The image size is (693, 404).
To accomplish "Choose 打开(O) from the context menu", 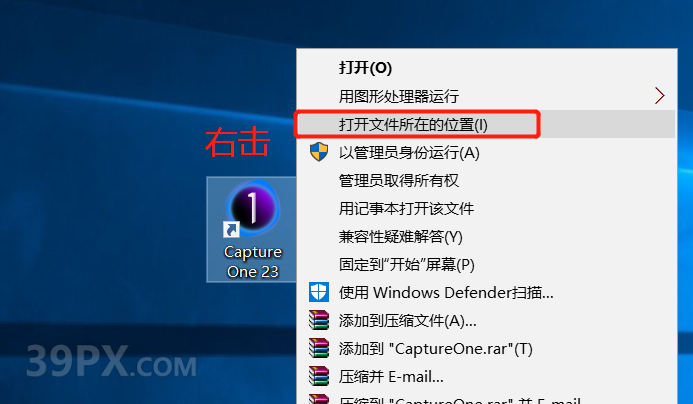I will (x=487, y=68).
